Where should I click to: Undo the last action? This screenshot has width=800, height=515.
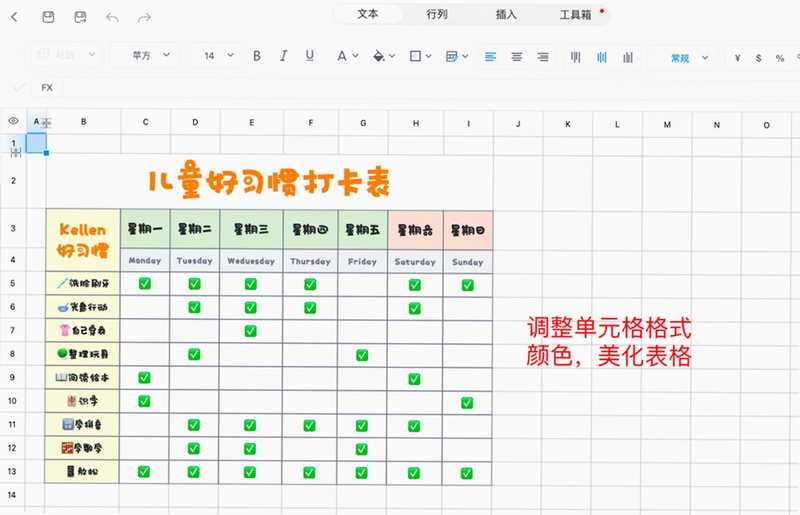click(x=112, y=18)
